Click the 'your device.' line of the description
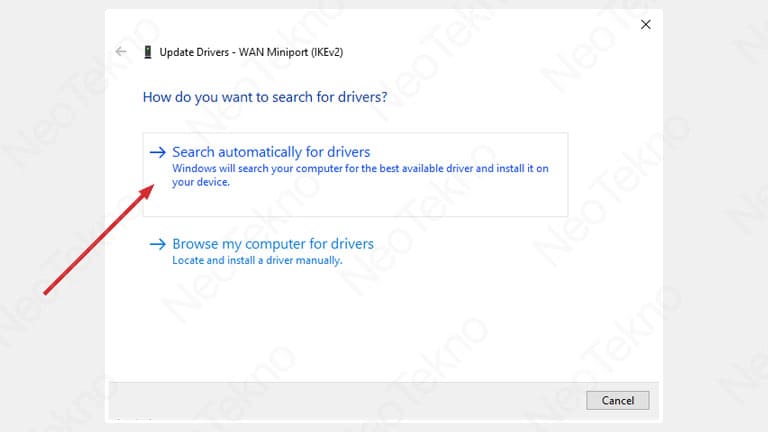The height and width of the screenshot is (432, 768). coord(201,182)
